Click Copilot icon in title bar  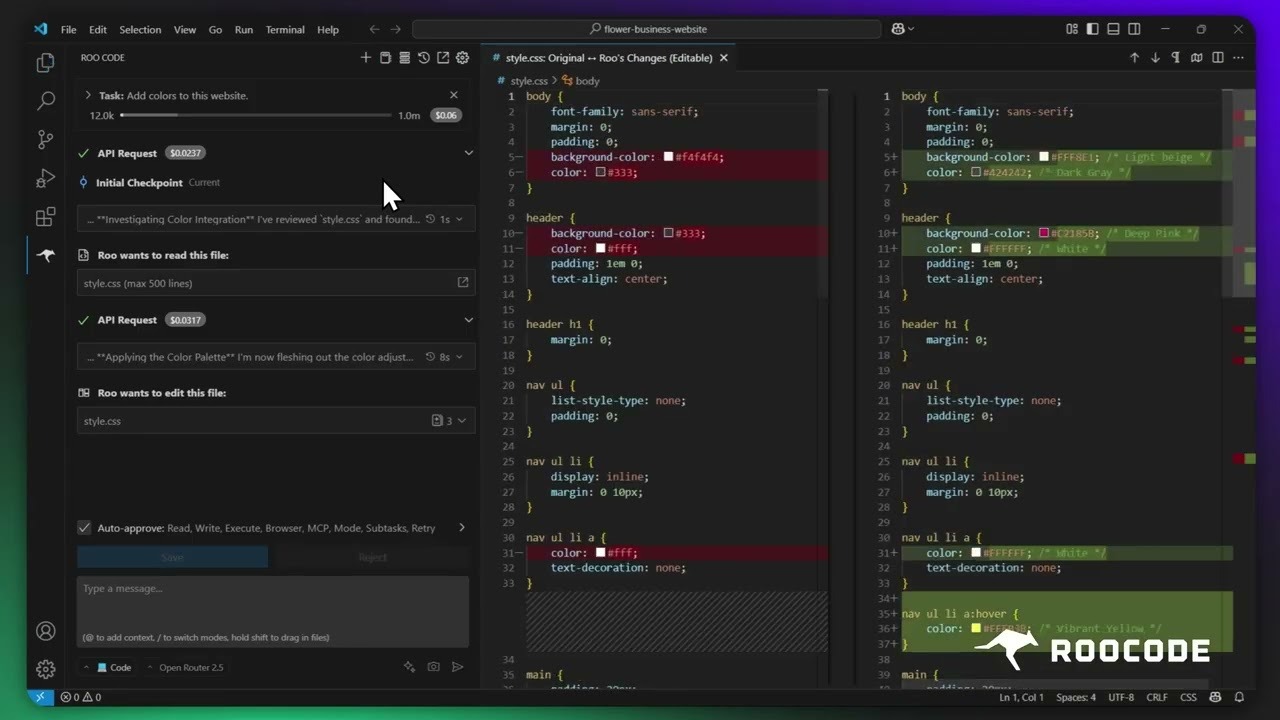(897, 29)
